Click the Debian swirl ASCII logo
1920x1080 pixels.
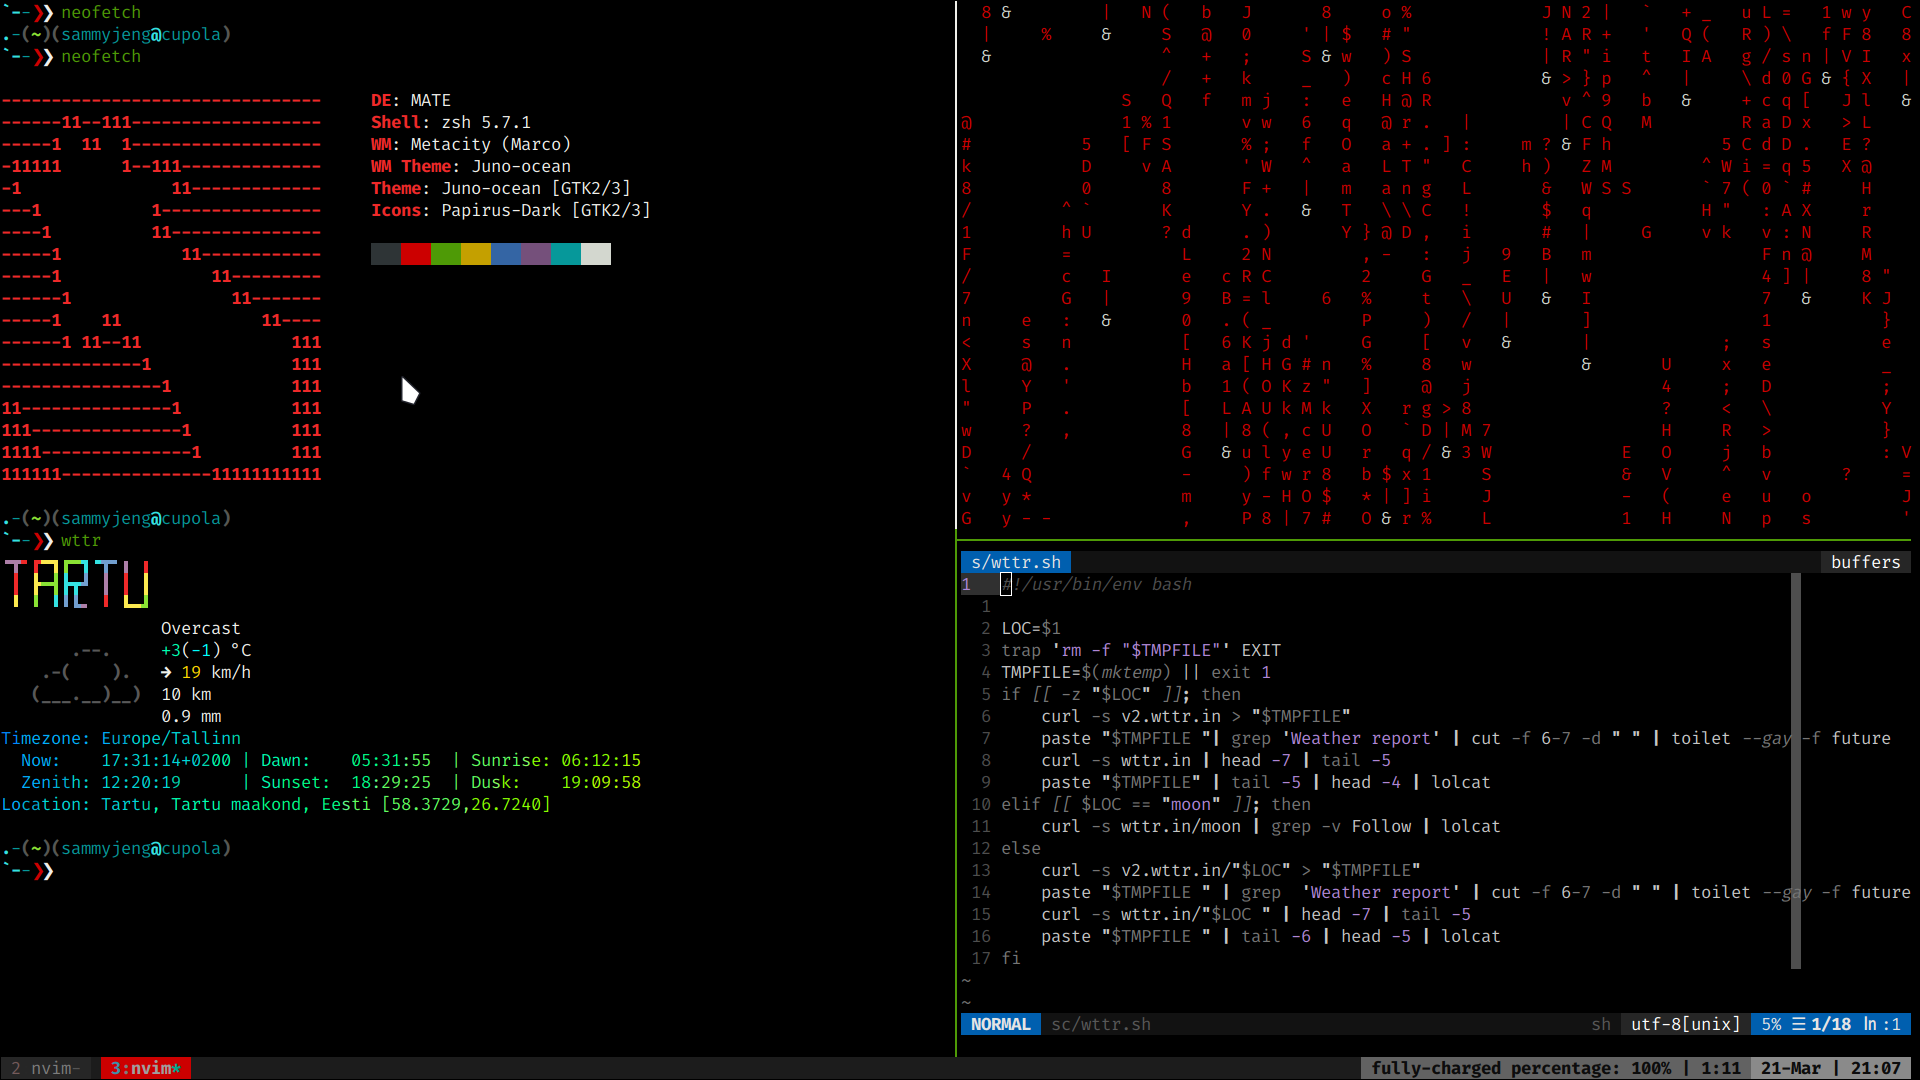coord(160,287)
